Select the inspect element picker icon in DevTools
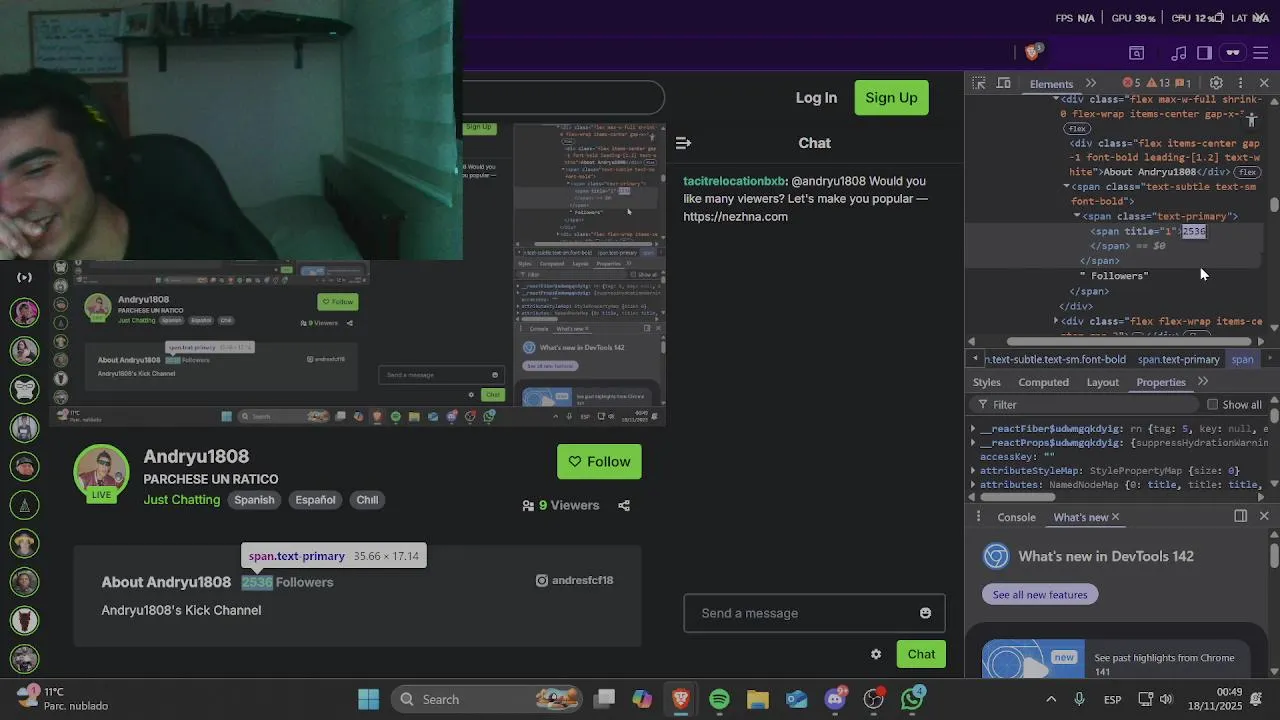1280x720 pixels. tap(979, 83)
